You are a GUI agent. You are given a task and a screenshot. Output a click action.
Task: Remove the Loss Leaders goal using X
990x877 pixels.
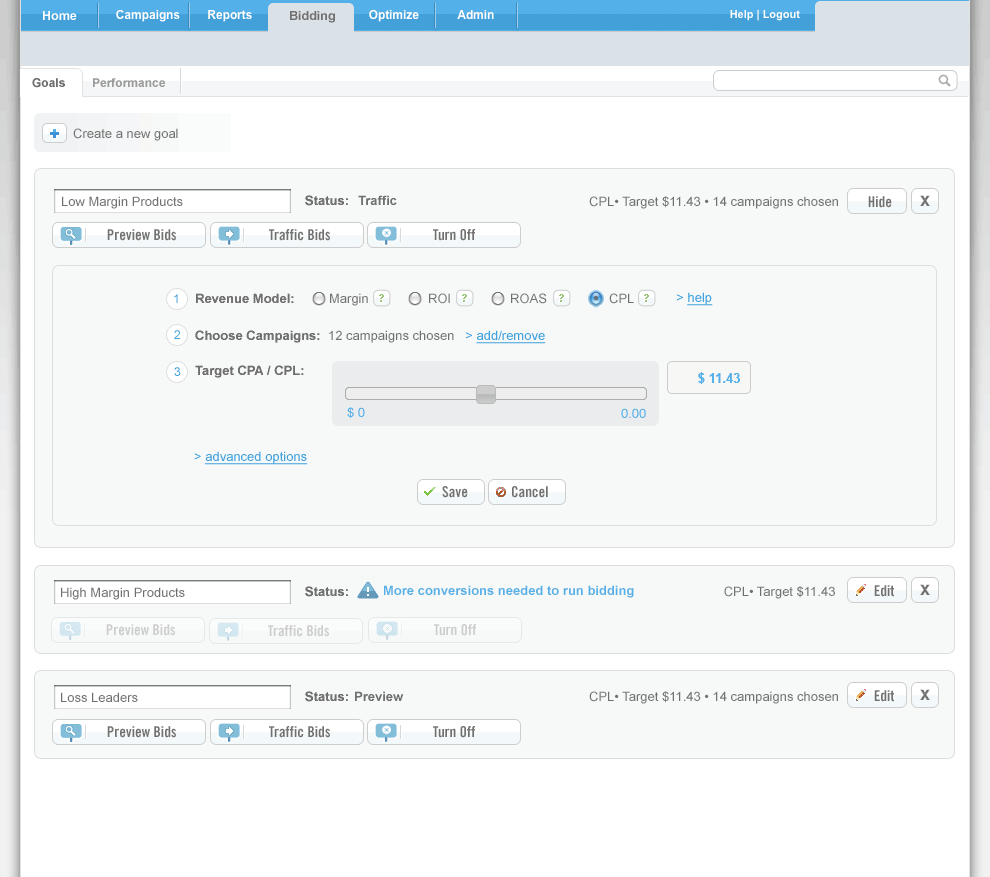(x=924, y=696)
